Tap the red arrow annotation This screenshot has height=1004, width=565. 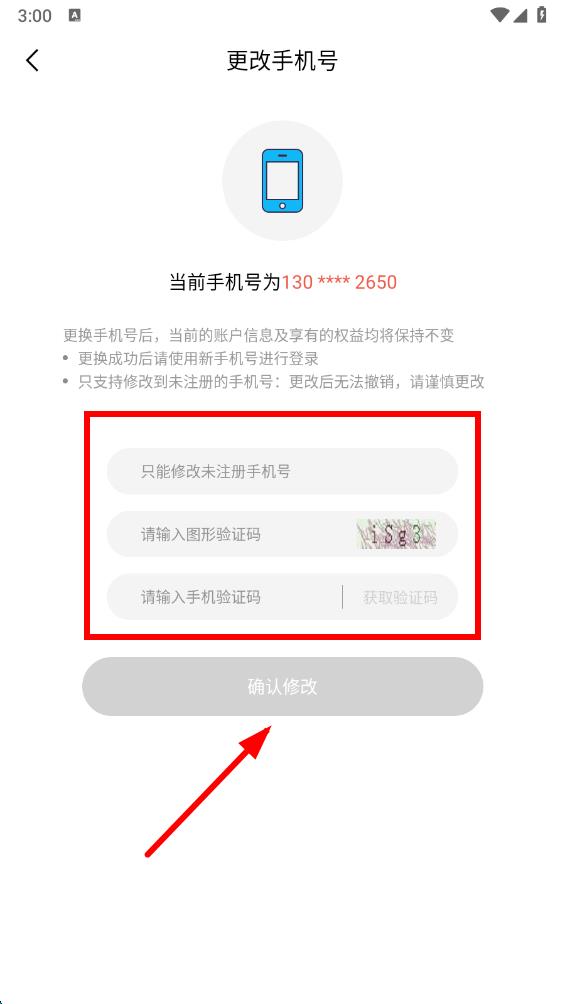(x=209, y=790)
